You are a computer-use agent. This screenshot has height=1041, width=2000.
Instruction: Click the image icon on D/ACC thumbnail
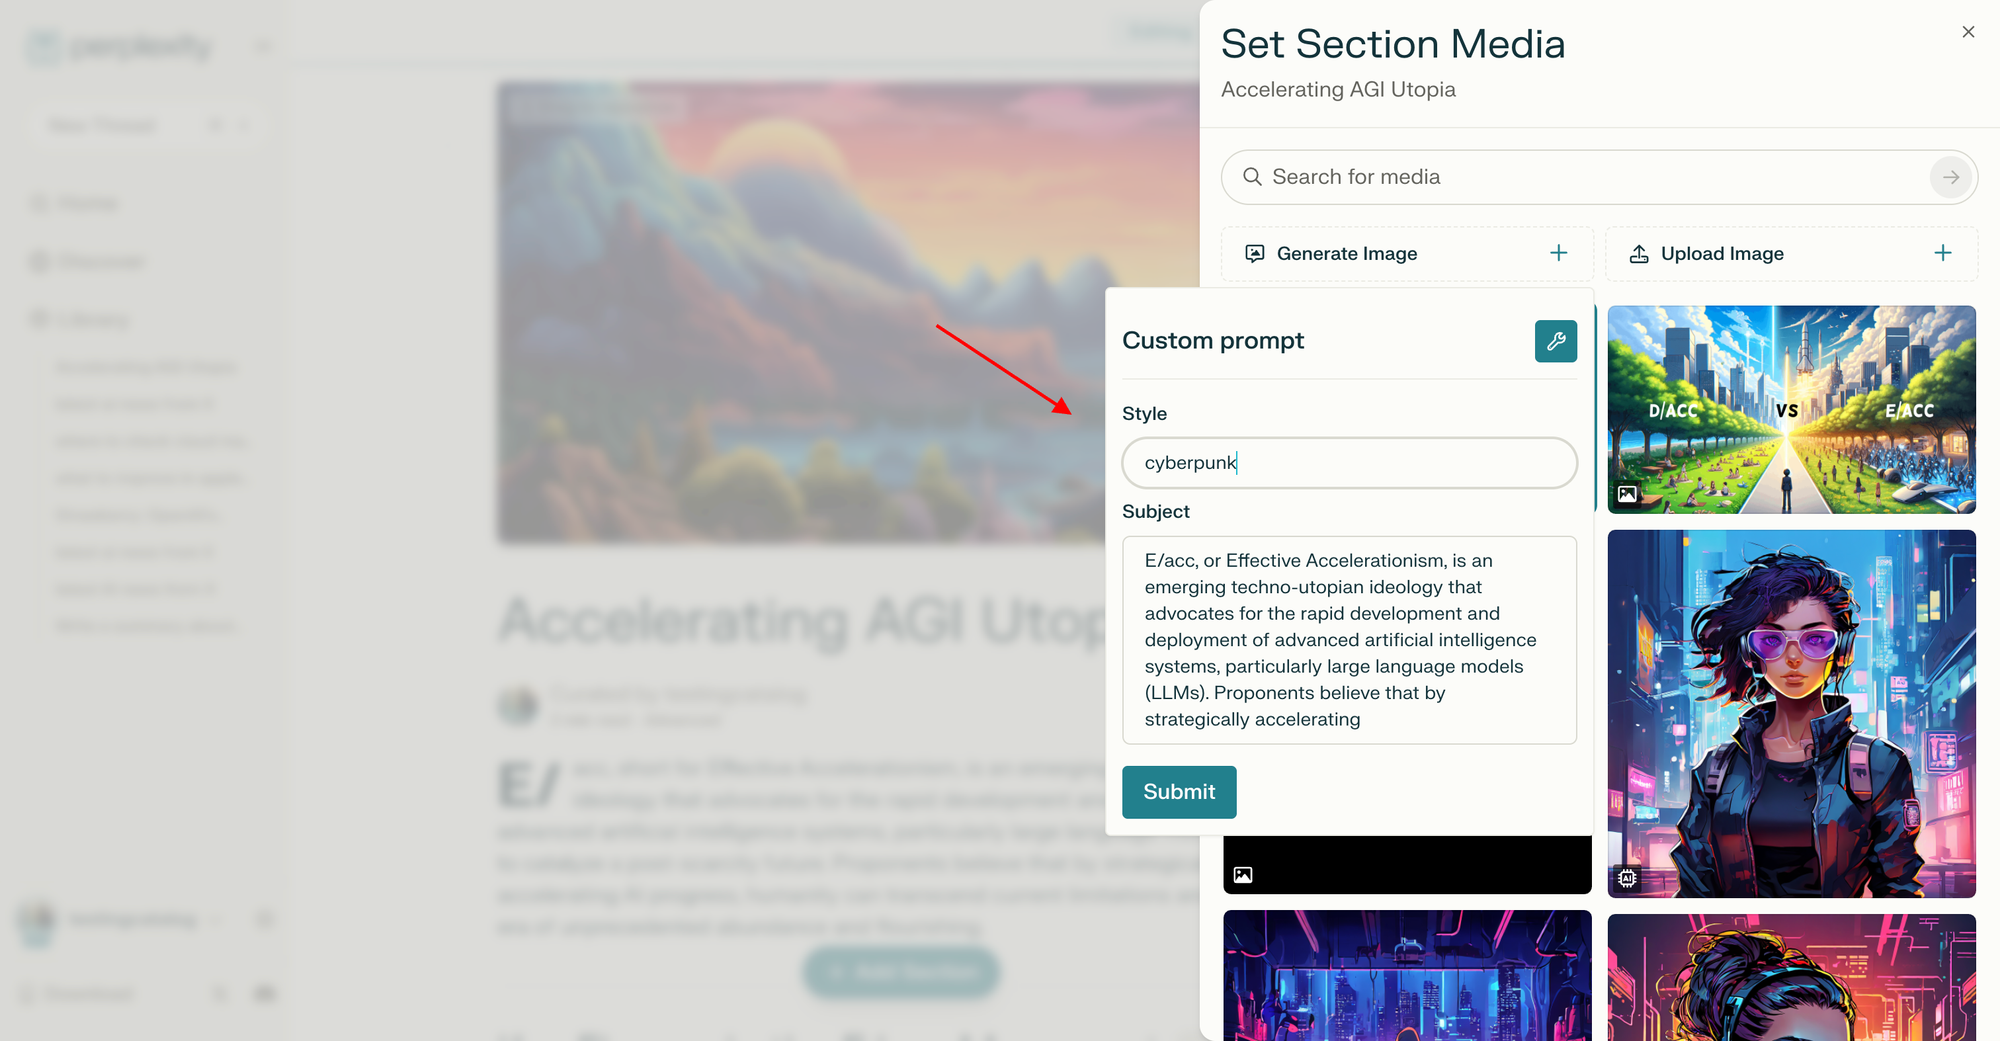tap(1628, 494)
